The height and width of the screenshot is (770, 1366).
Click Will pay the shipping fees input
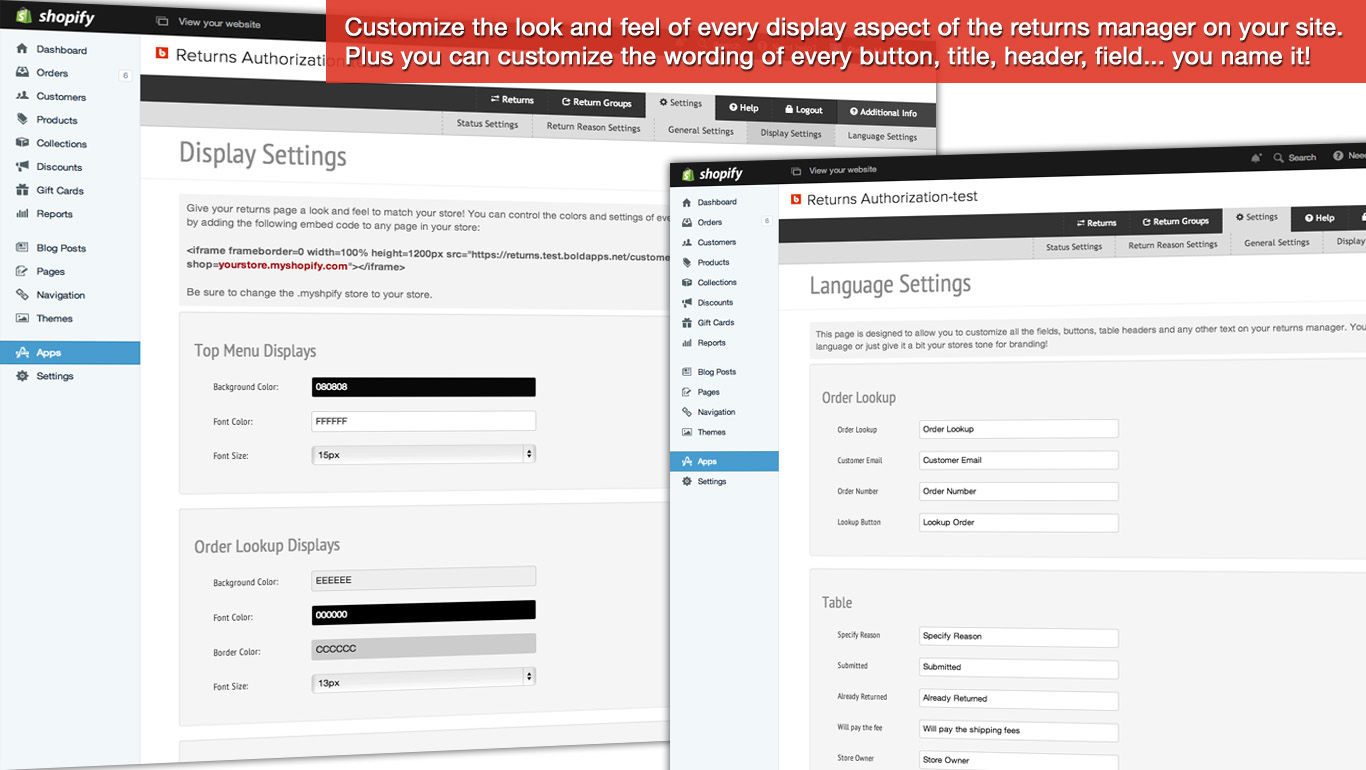1018,730
